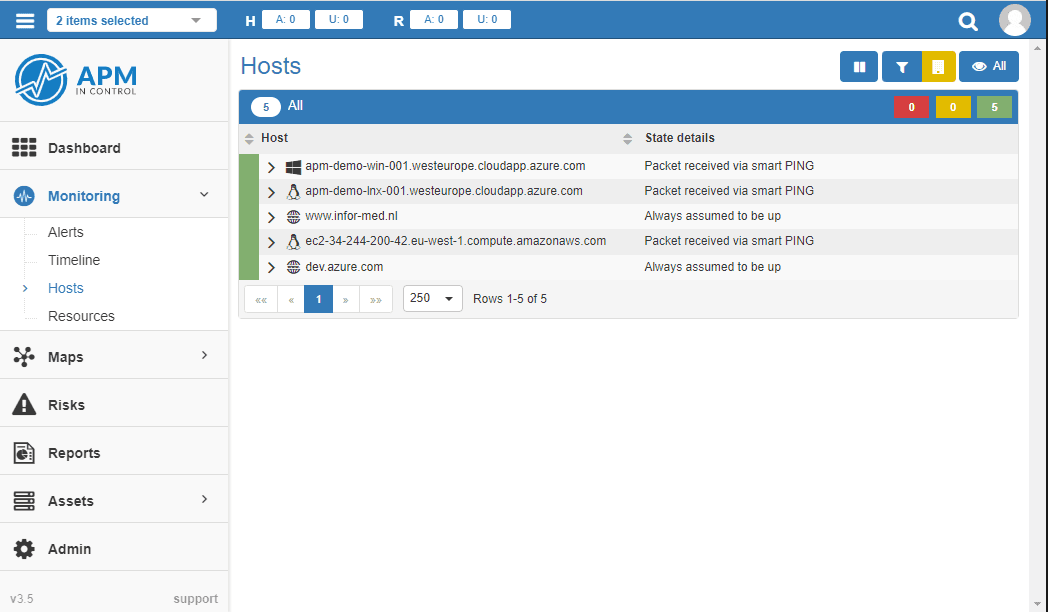The image size is (1048, 612).
Task: Open the 250 rows-per-page dropdown
Action: (432, 298)
